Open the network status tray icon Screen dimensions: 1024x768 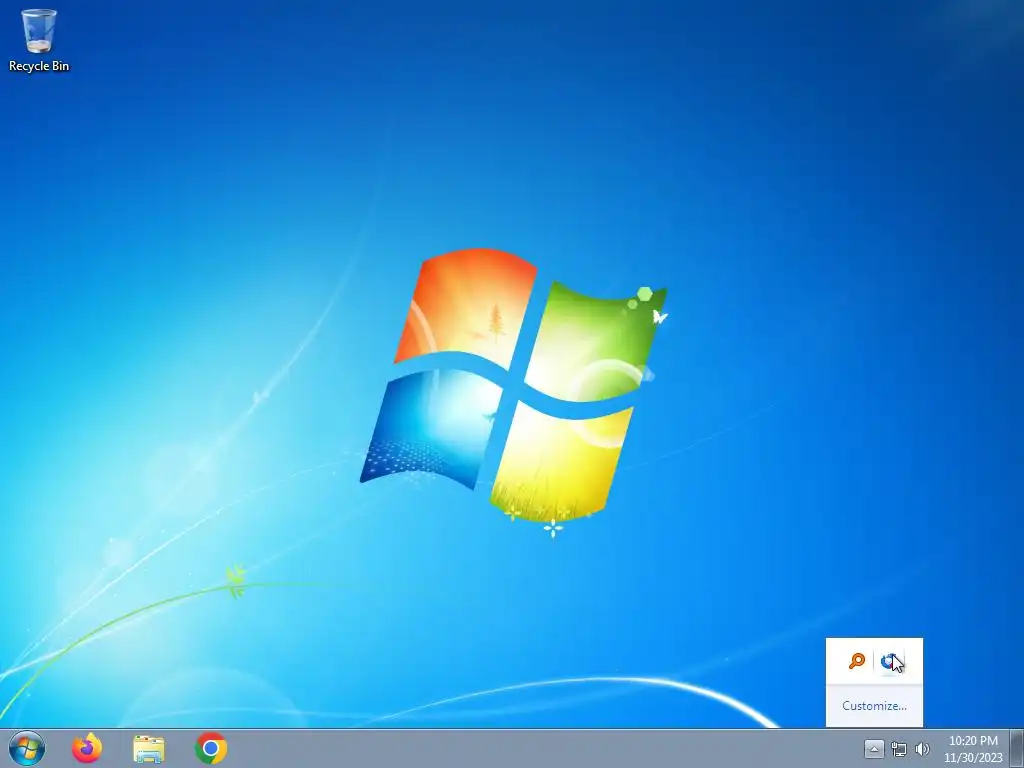click(x=899, y=749)
